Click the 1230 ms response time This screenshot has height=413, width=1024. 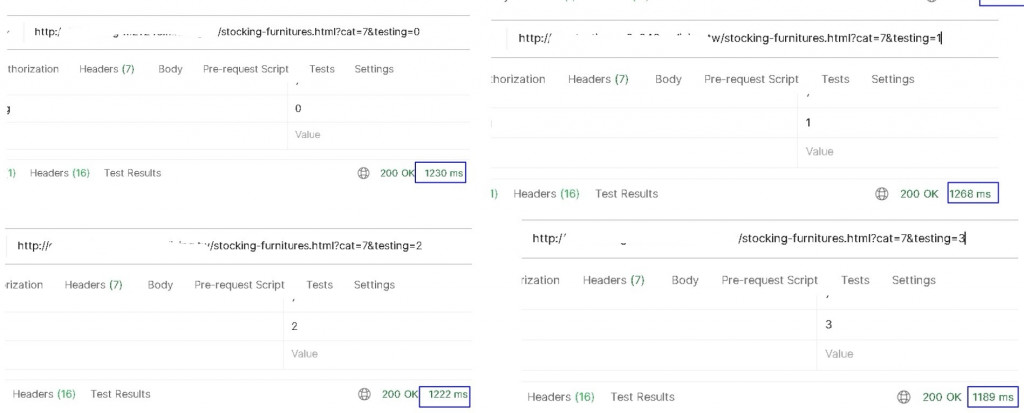coord(443,173)
